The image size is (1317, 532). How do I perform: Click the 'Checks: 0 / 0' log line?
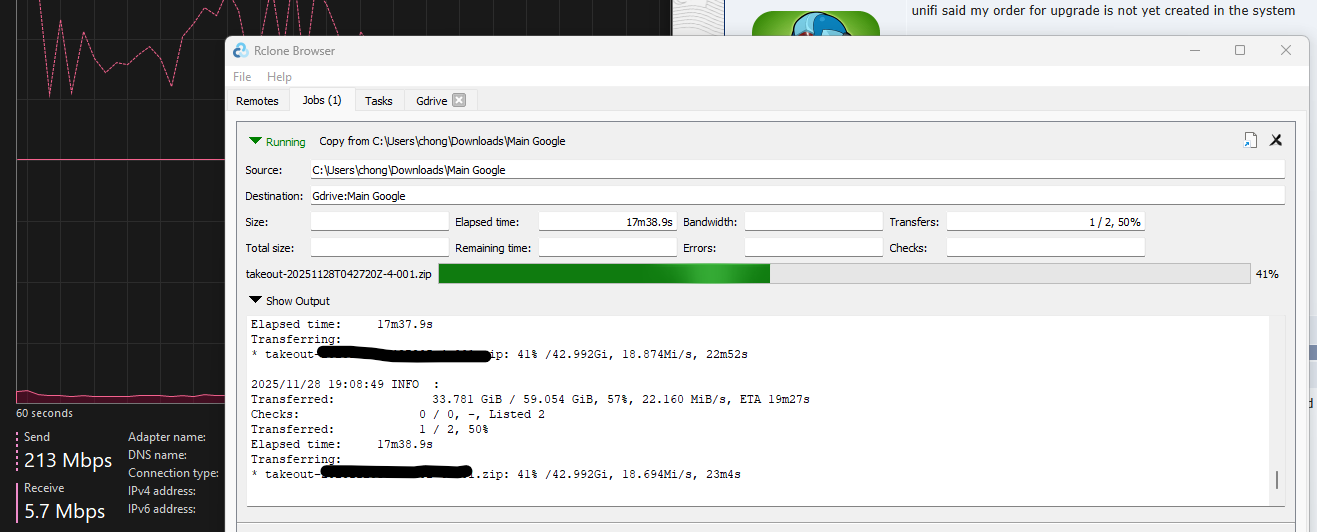[398, 414]
